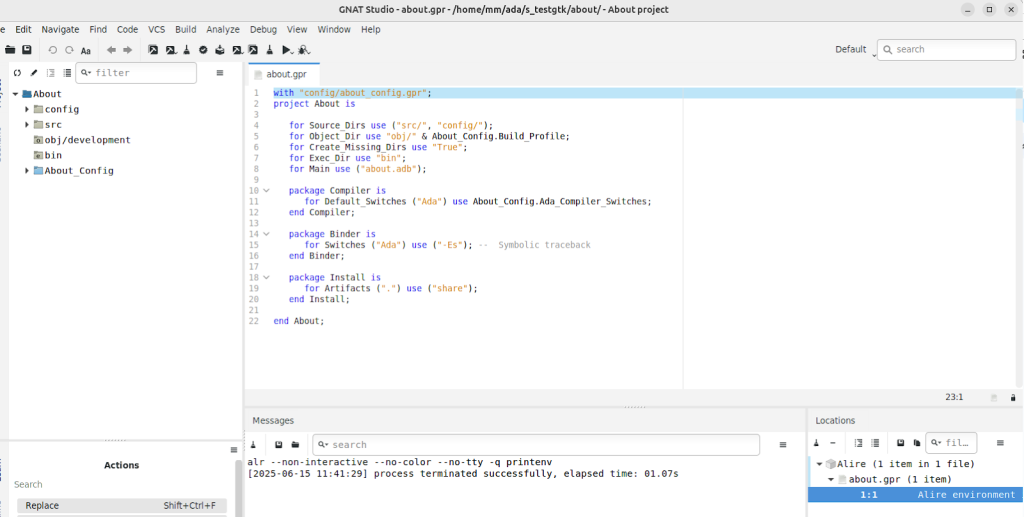Open the Messages panel hamburger menu
Viewport: 1024px width, 517px height.
(x=783, y=445)
